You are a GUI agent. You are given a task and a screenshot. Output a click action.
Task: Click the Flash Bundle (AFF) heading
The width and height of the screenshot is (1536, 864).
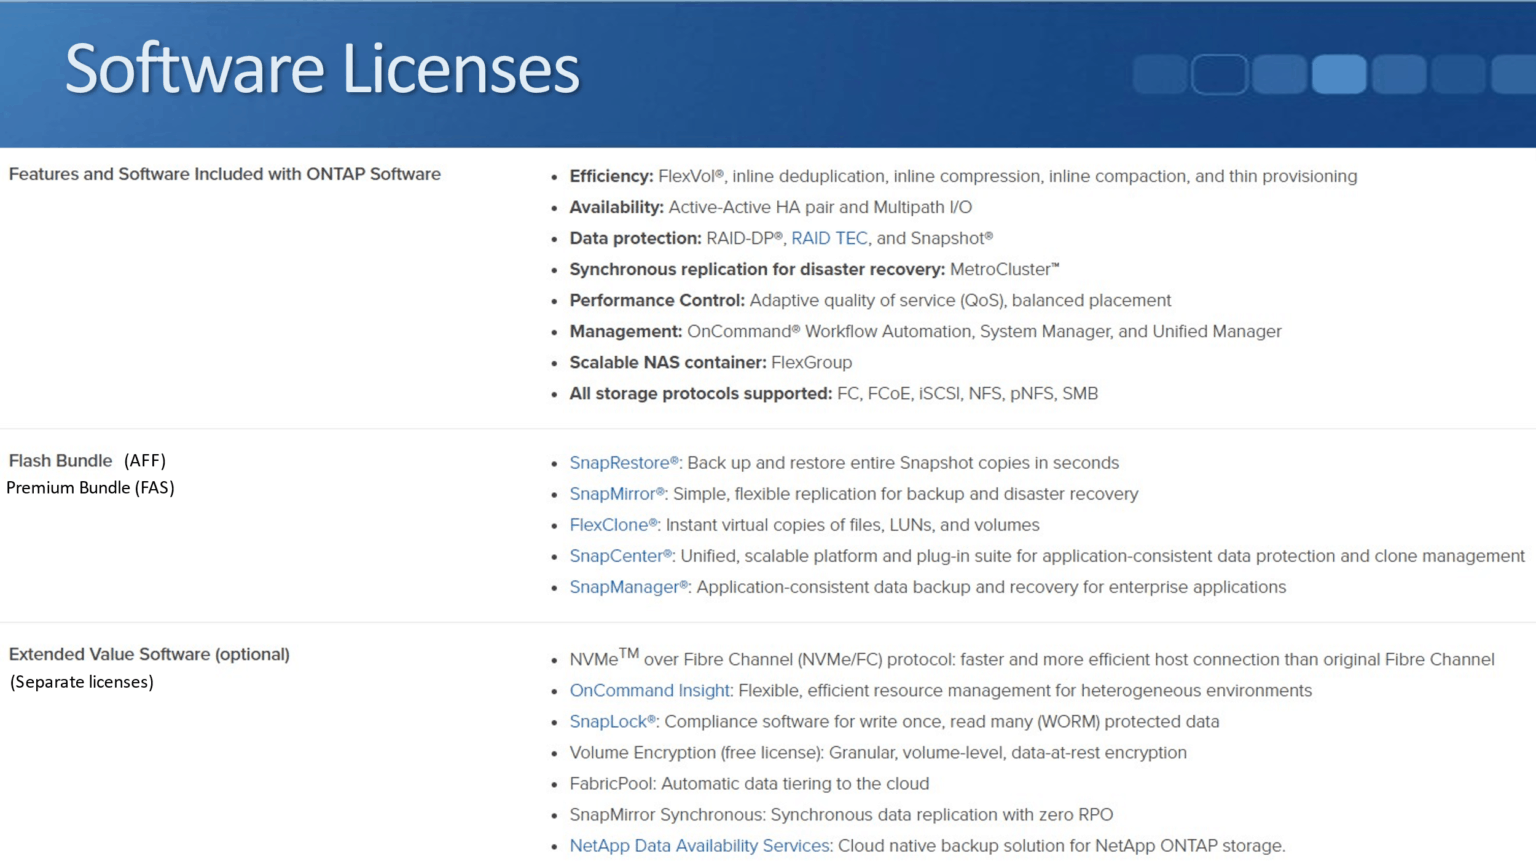[x=87, y=461]
